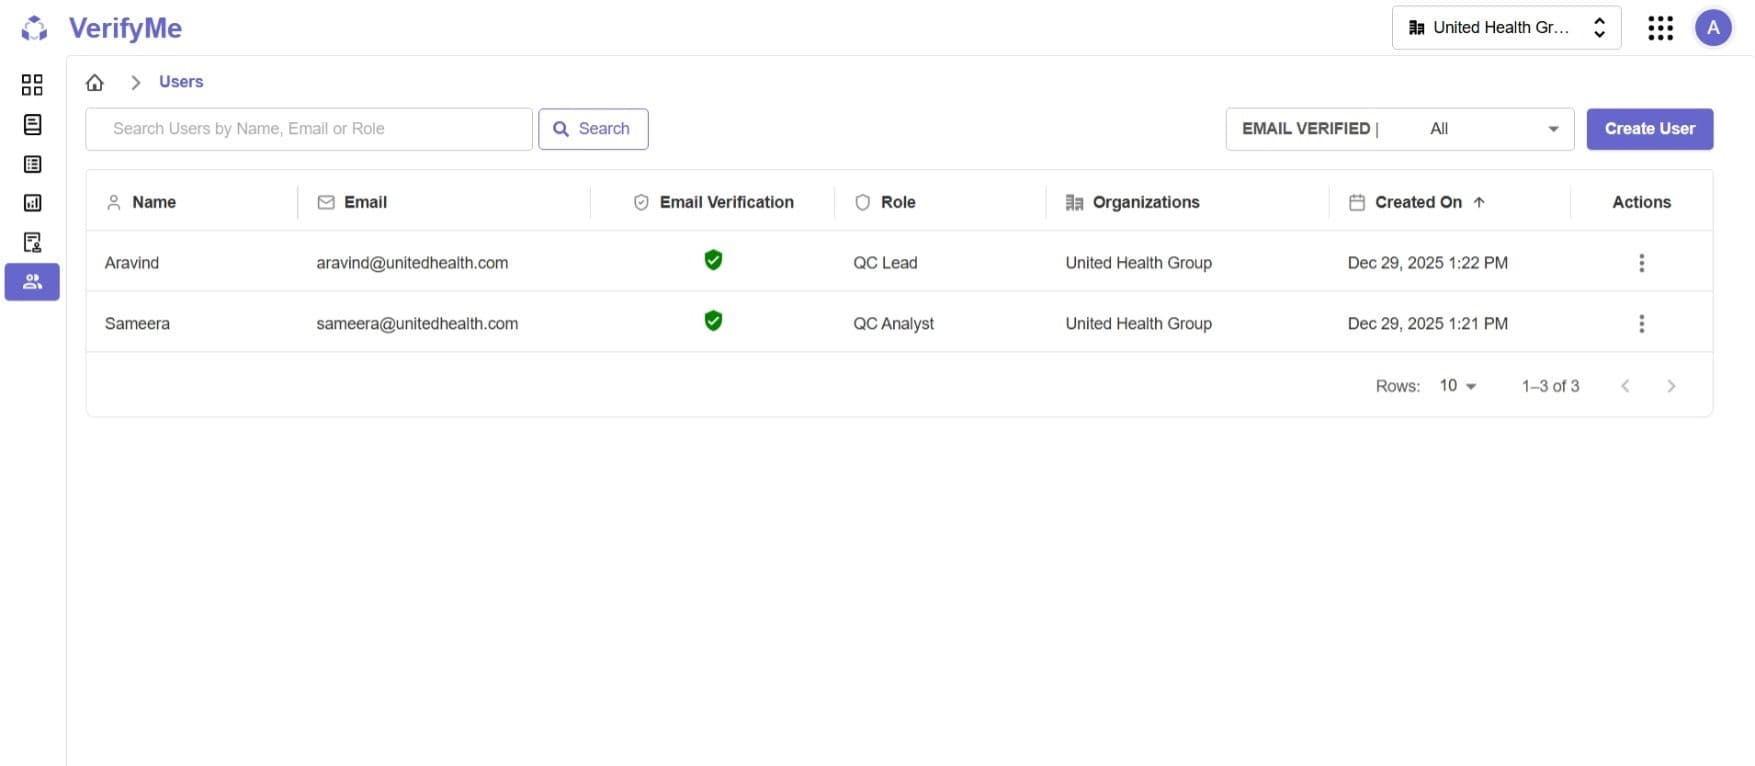Viewport: 1755px width, 766px height.
Task: Sort by Email Verification column header
Action: click(x=727, y=202)
